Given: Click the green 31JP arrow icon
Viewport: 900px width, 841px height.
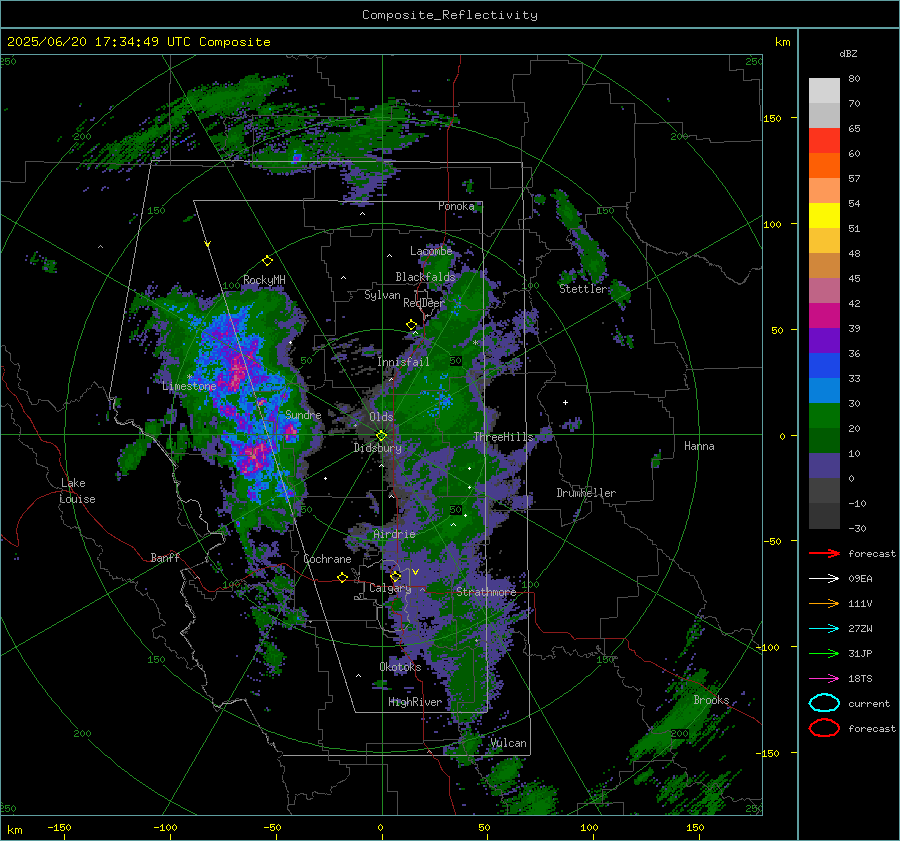Looking at the screenshot, I should tap(824, 653).
